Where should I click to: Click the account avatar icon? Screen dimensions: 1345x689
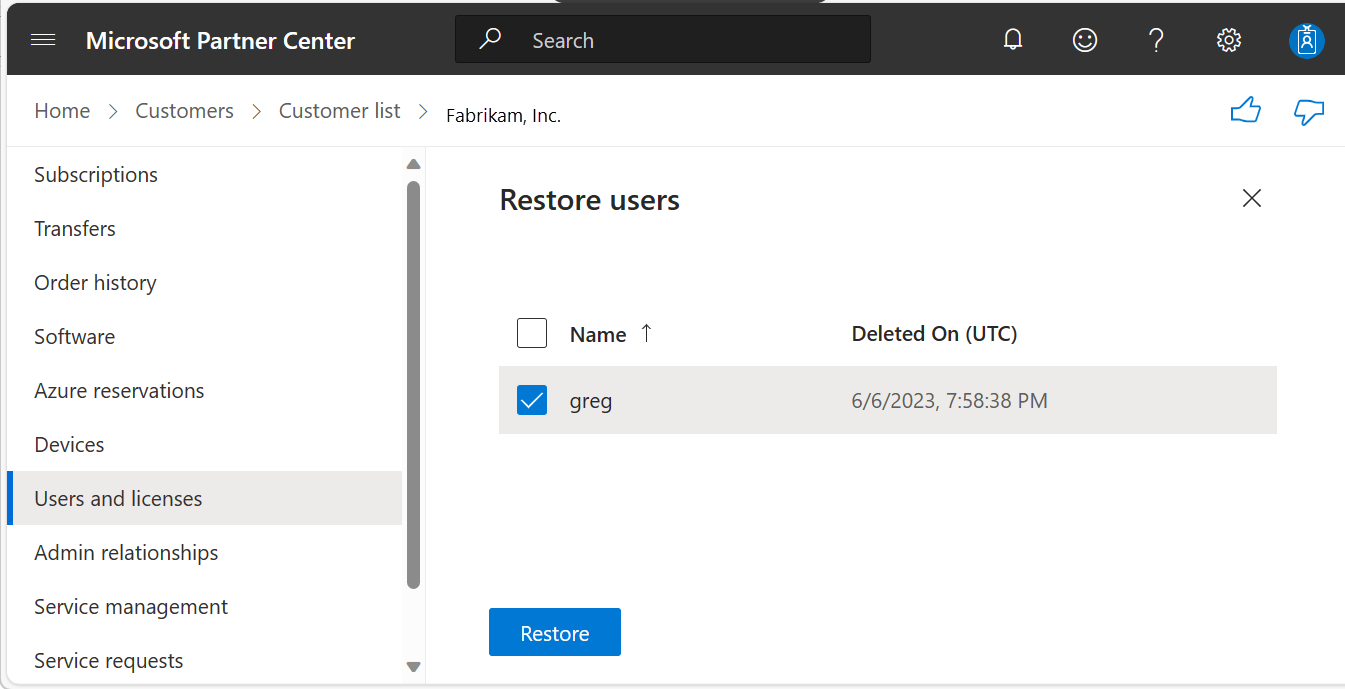click(1306, 40)
